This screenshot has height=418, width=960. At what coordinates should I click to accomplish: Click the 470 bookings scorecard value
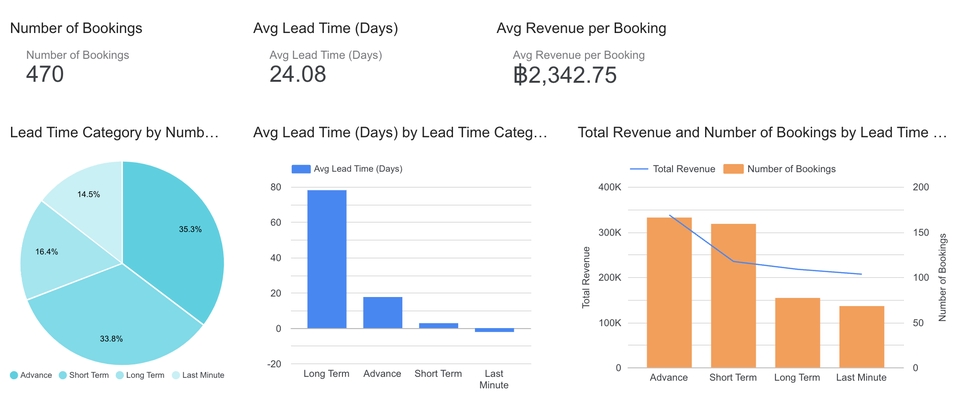[x=45, y=74]
